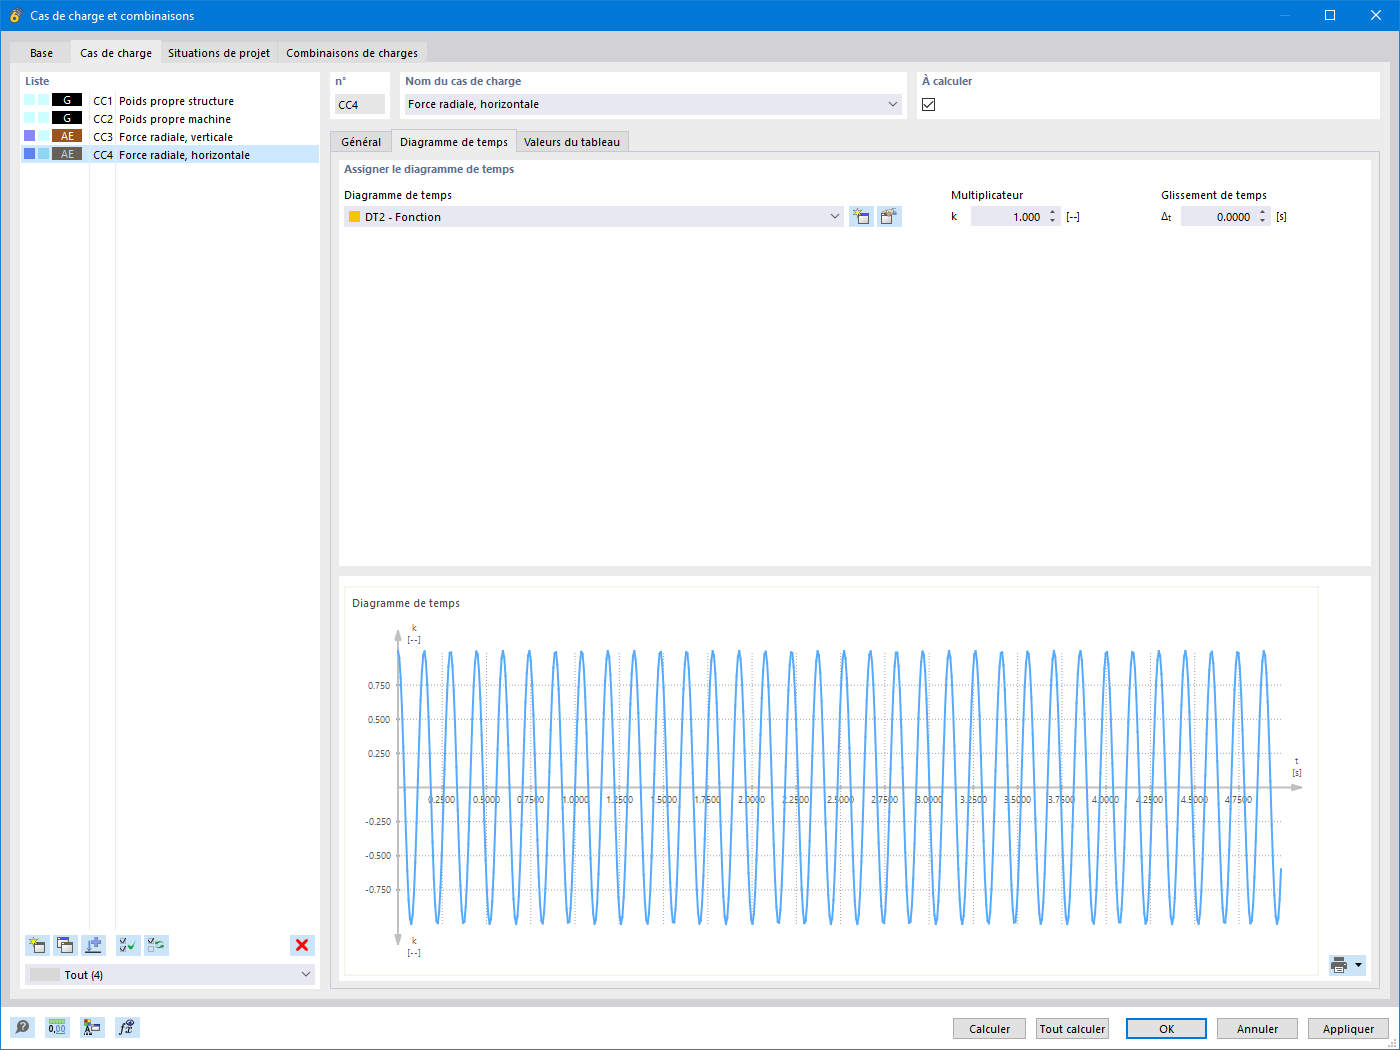1400x1050 pixels.
Task: Increase the multiplicateur k value
Action: (x=1053, y=212)
